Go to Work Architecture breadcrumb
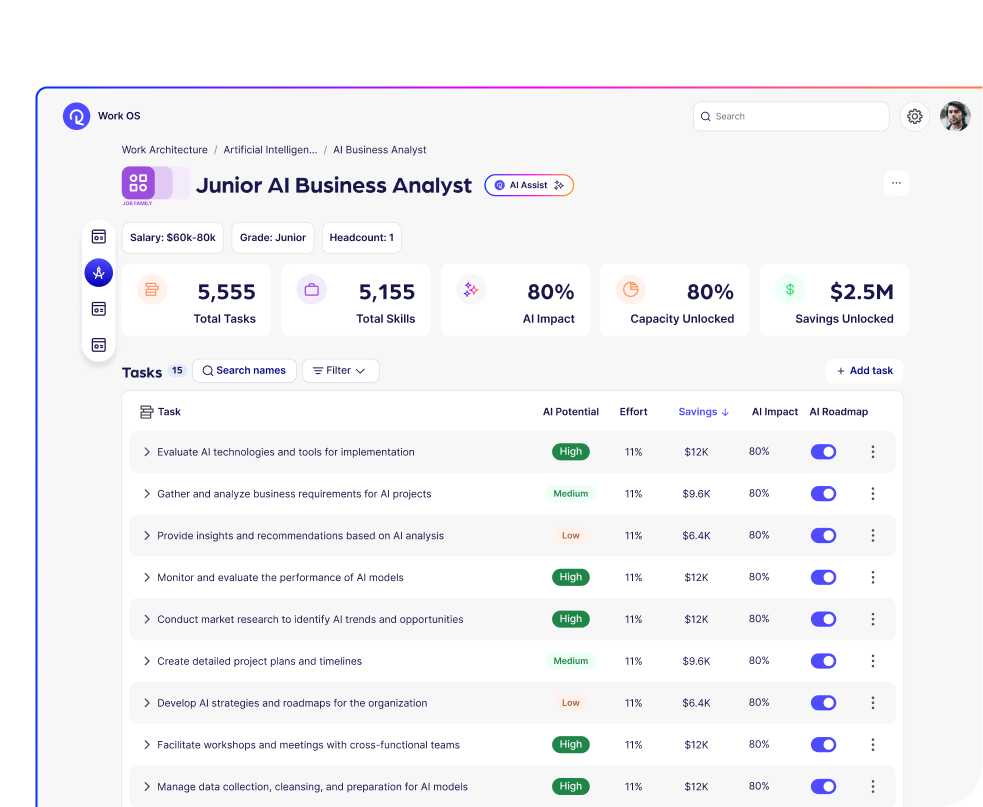 tap(165, 150)
